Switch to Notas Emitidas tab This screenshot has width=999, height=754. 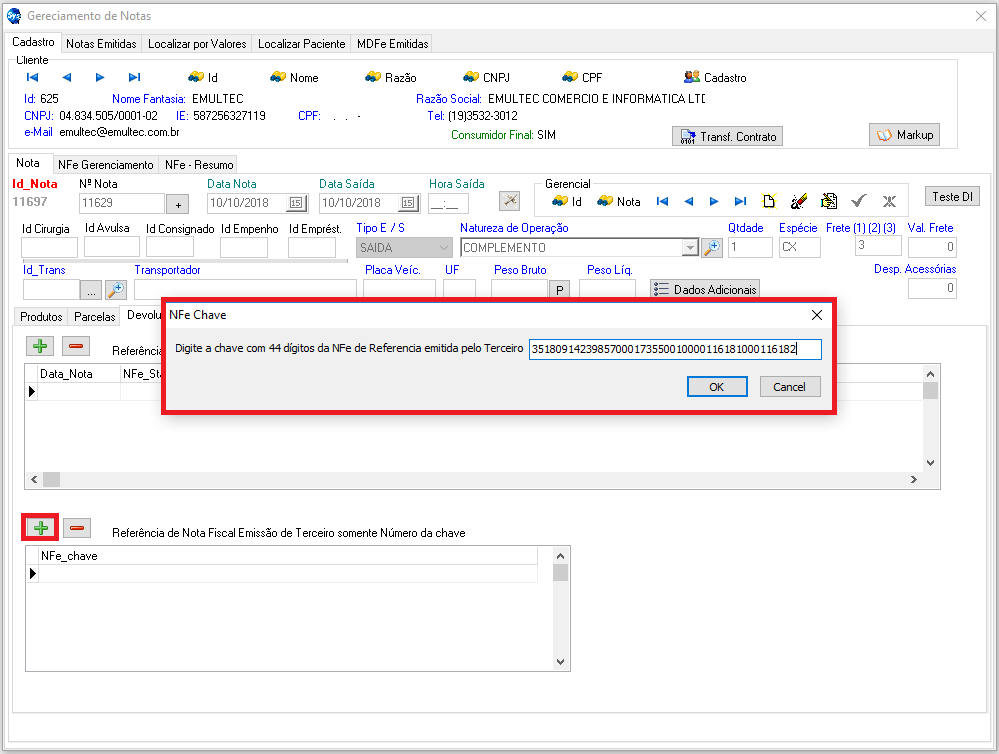tap(101, 44)
